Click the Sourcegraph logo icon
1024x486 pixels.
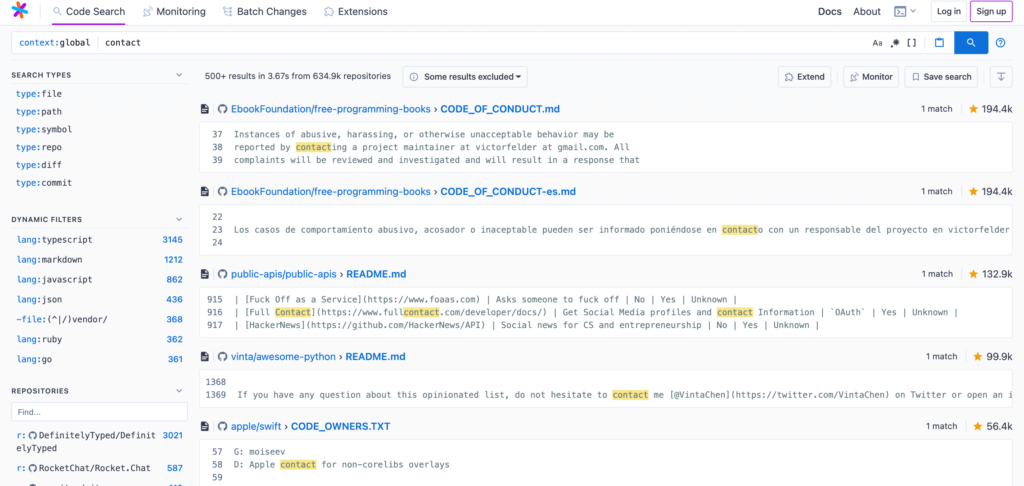coord(20,10)
